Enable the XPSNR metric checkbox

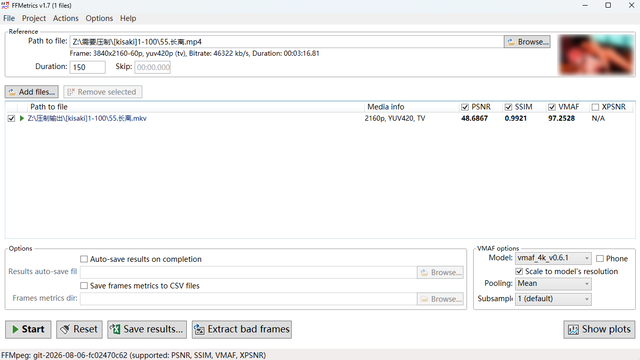(x=595, y=107)
